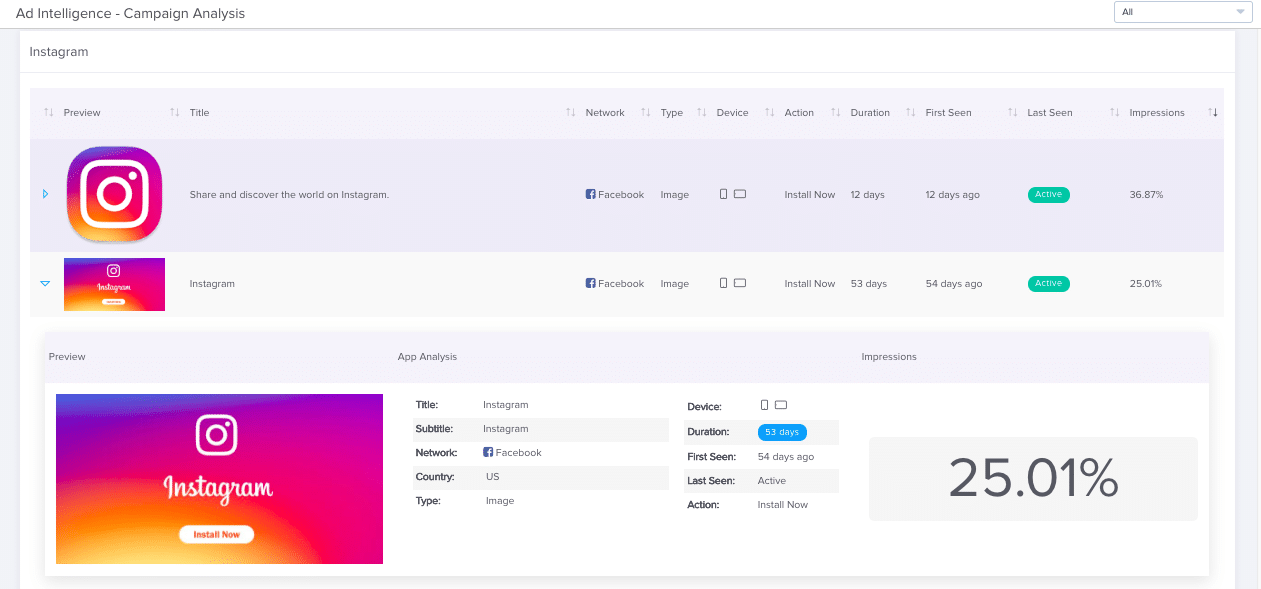Click Install Now button inside the ad preview
Viewport: 1261px width, 589px height.
(217, 535)
